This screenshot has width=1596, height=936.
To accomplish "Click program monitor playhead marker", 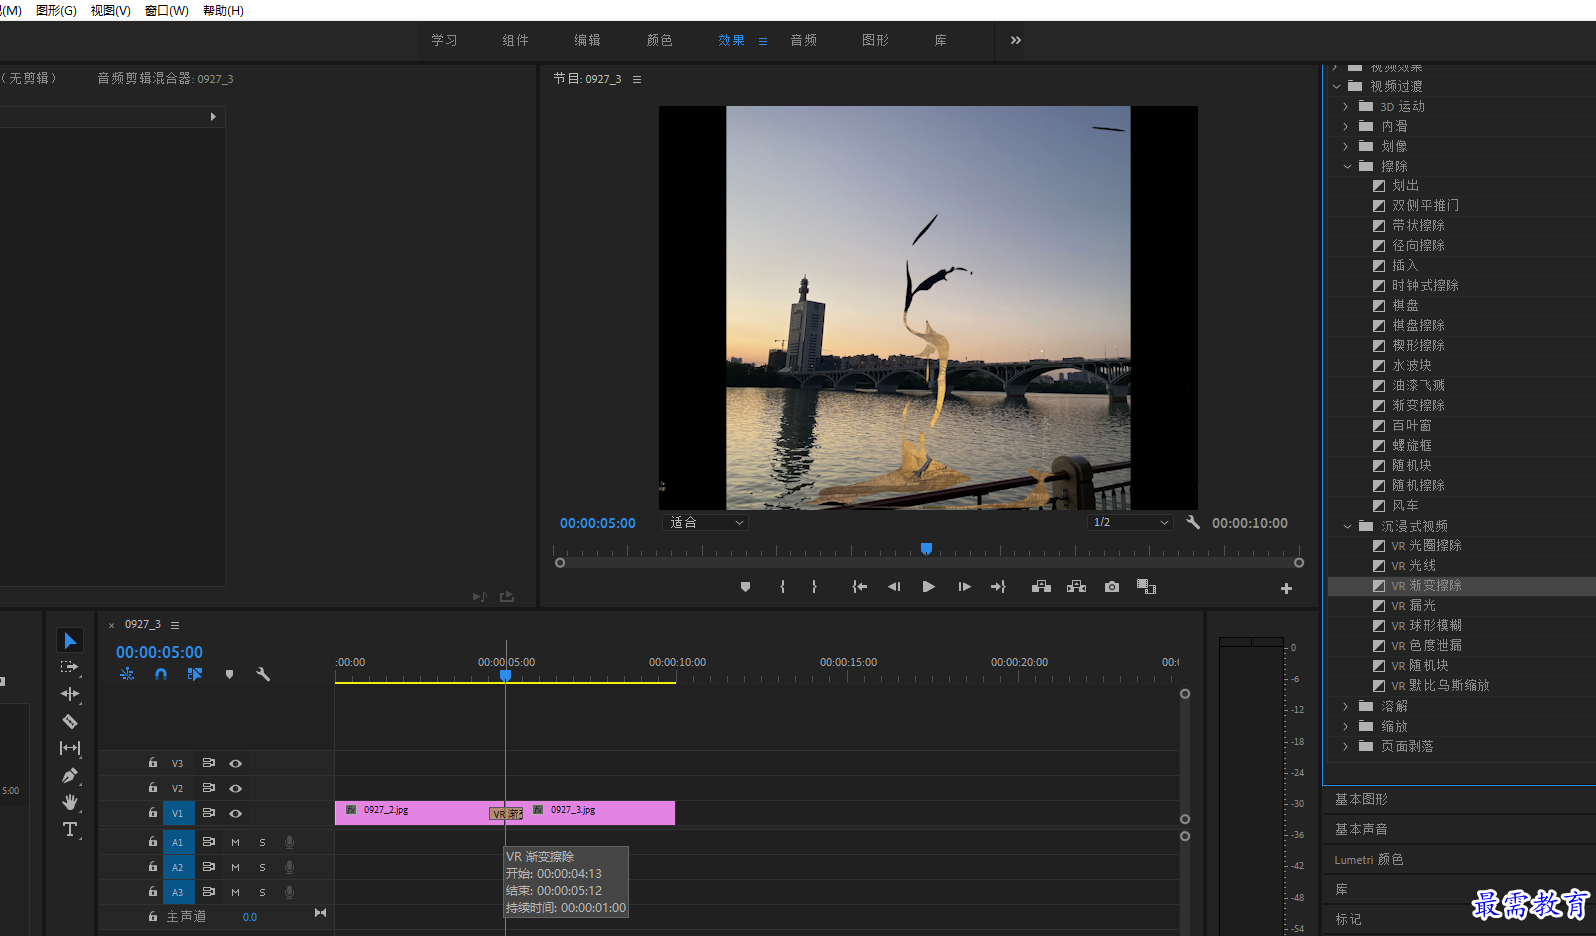I will click(926, 548).
